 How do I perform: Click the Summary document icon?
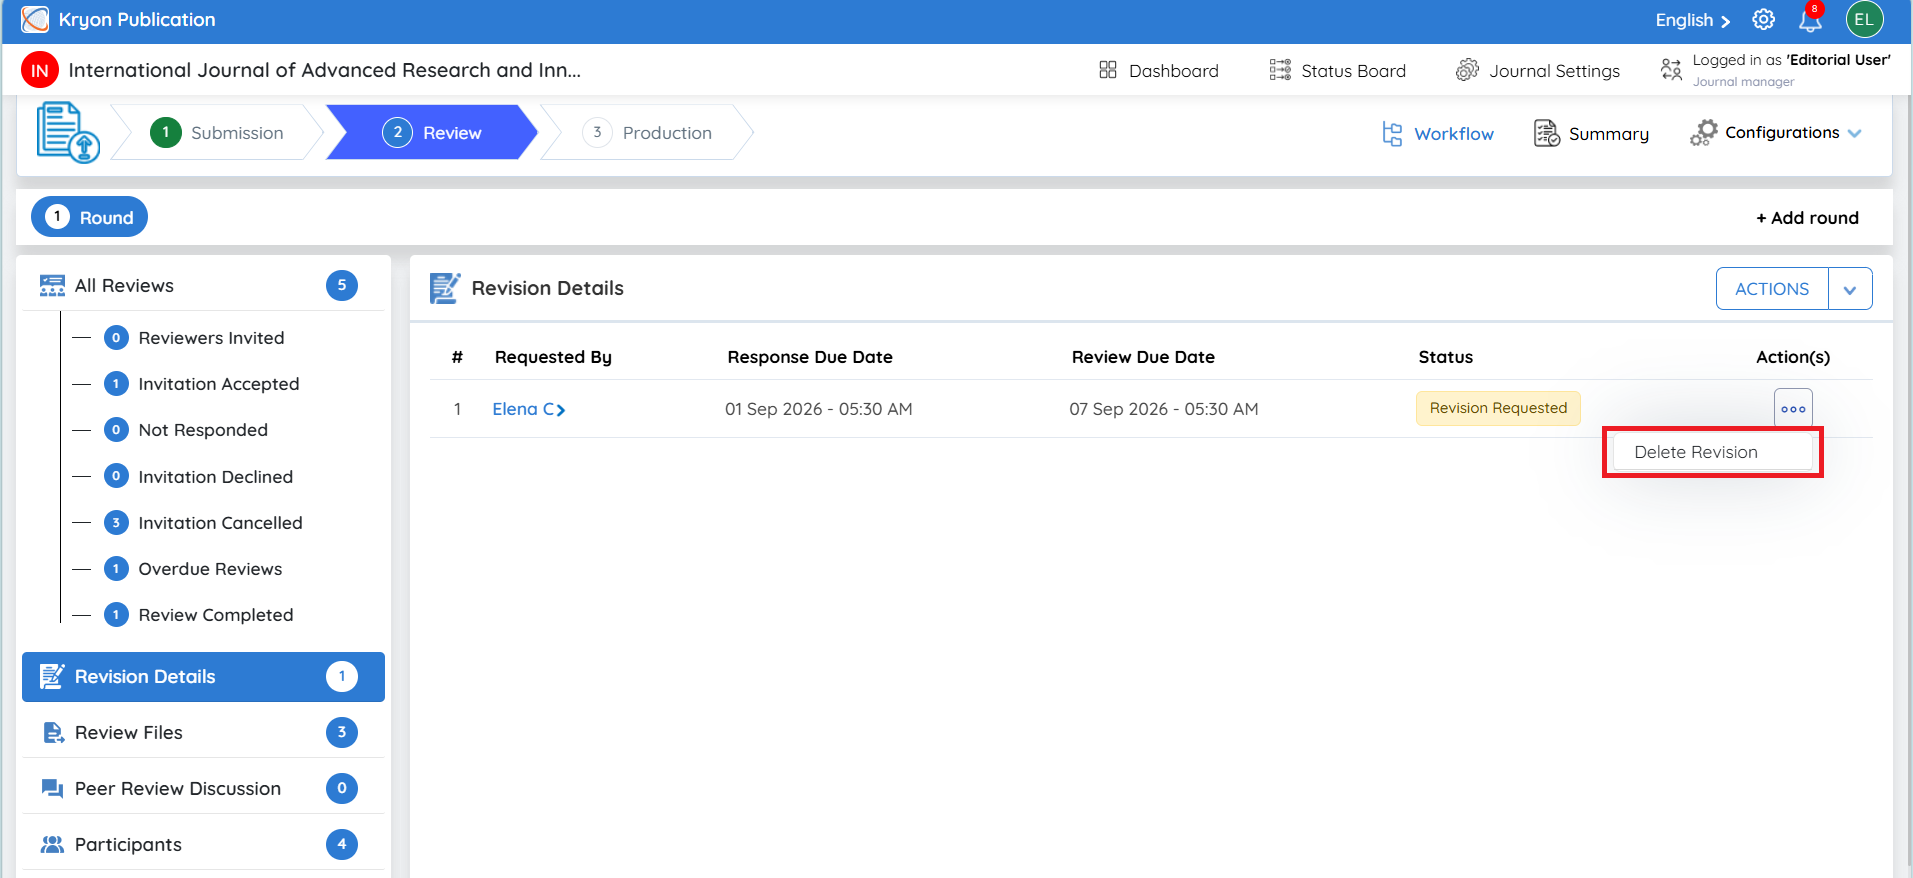[1547, 133]
